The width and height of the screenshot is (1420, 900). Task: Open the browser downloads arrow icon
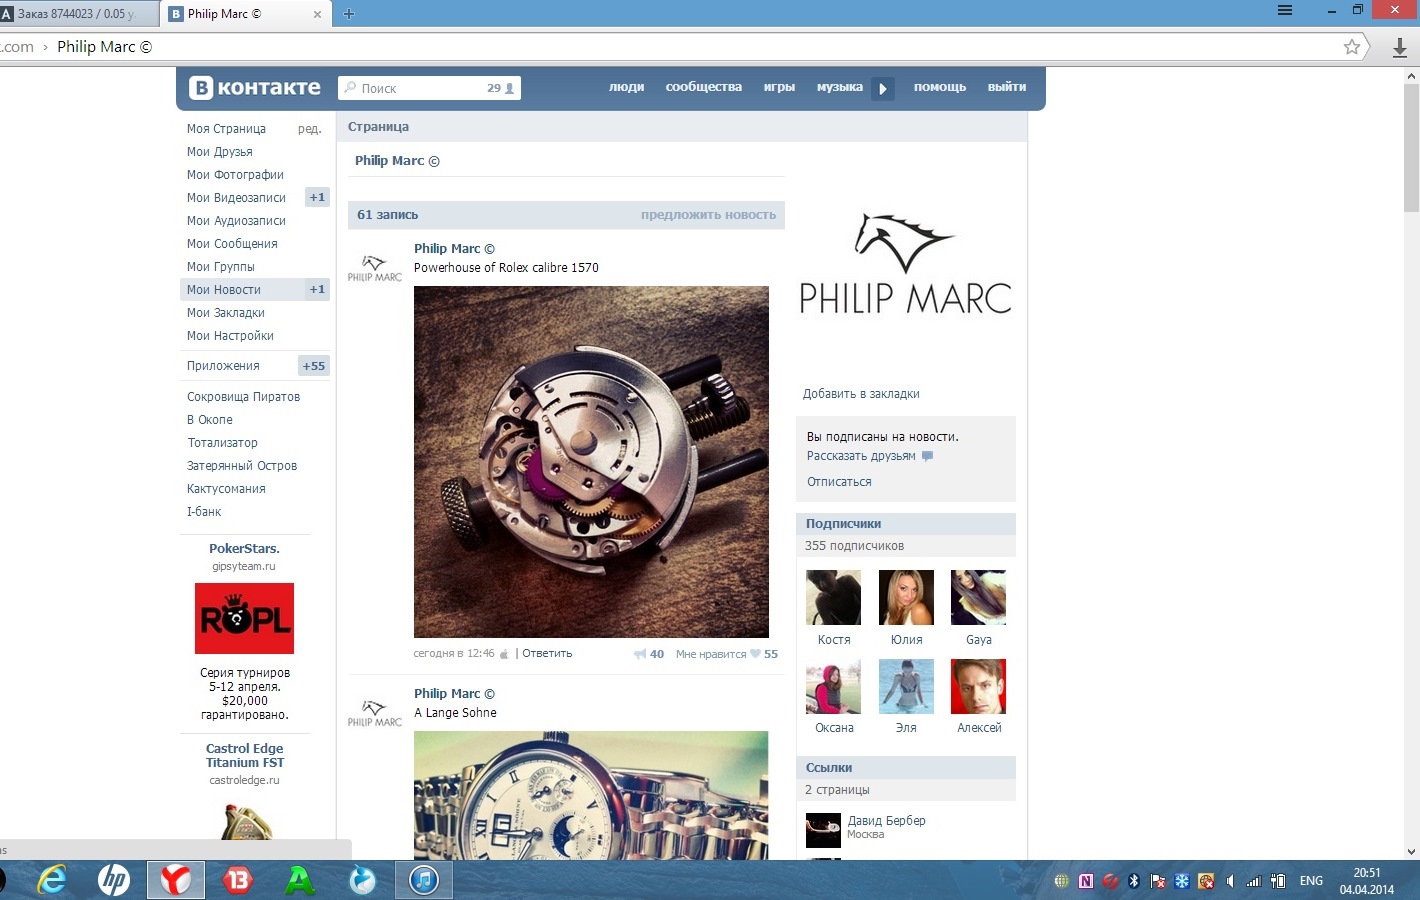pos(1400,47)
